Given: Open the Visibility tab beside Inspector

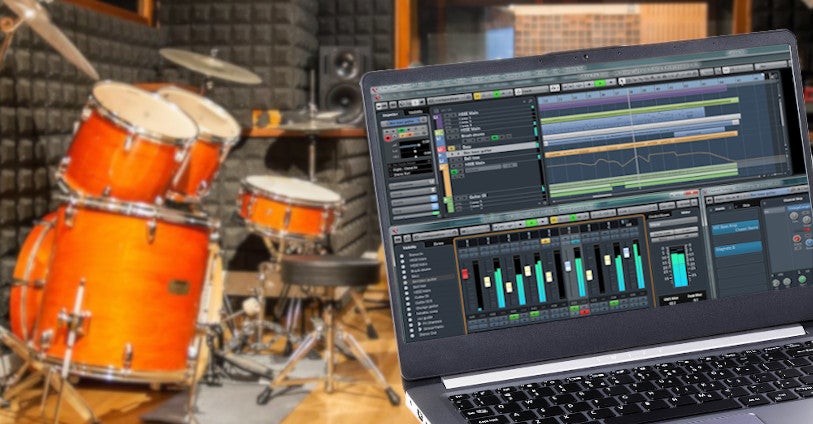Looking at the screenshot, I should coord(416,112).
